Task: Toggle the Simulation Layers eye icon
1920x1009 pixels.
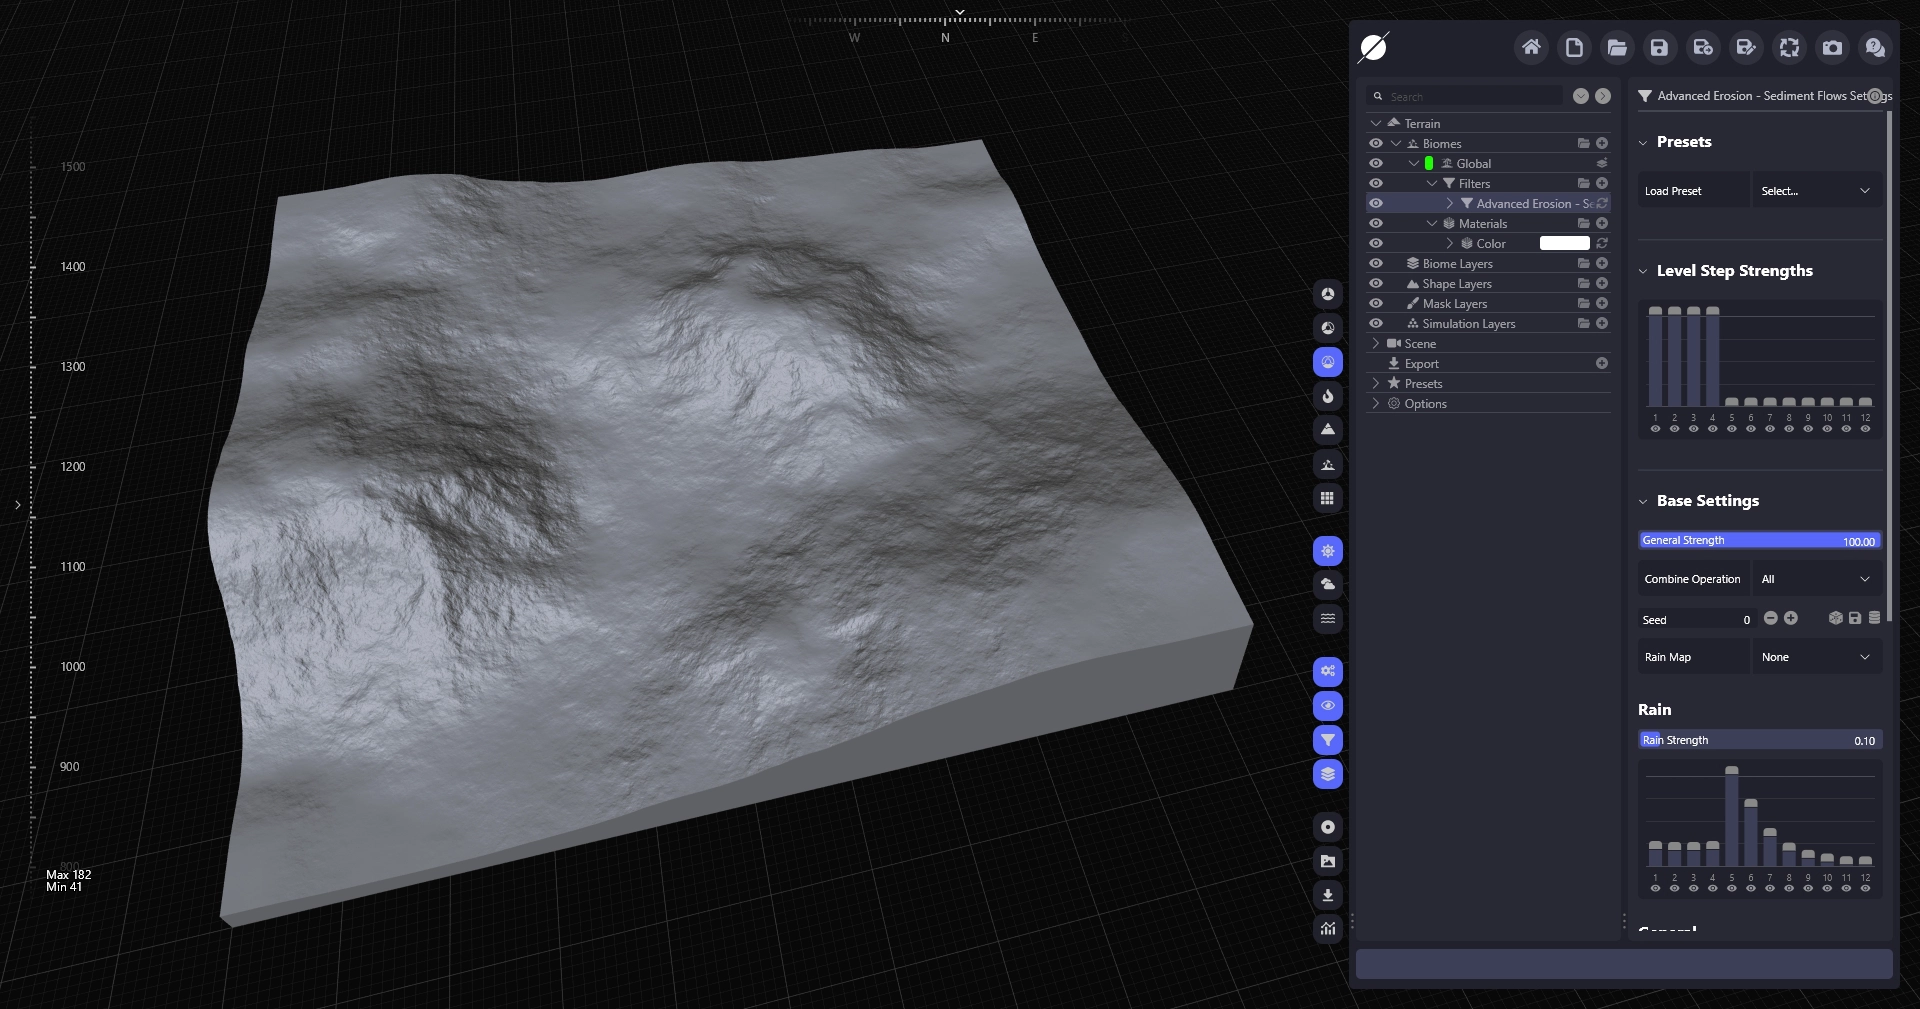Action: click(1376, 323)
